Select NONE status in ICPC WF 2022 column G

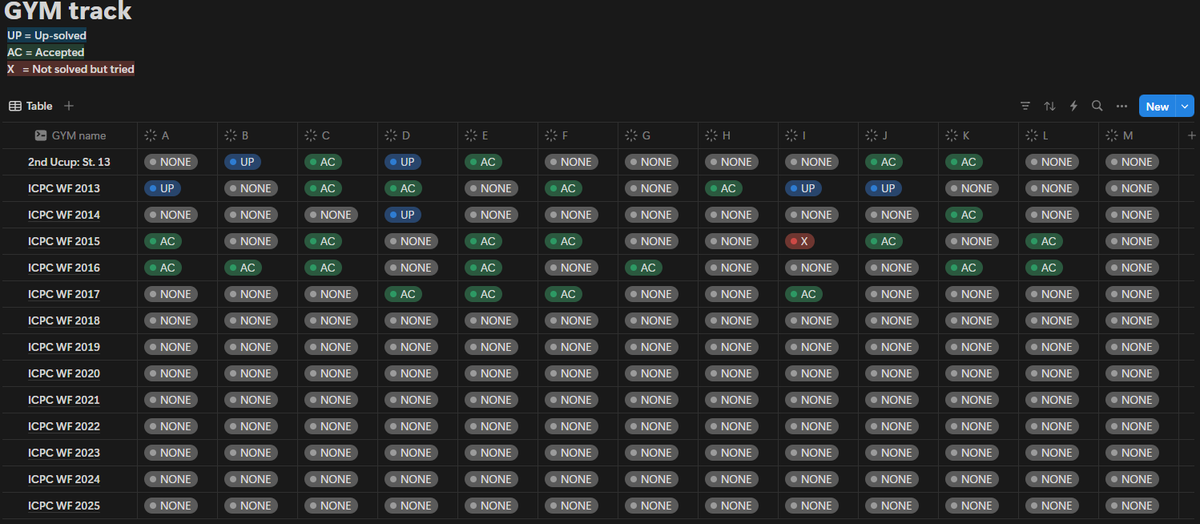(651, 426)
